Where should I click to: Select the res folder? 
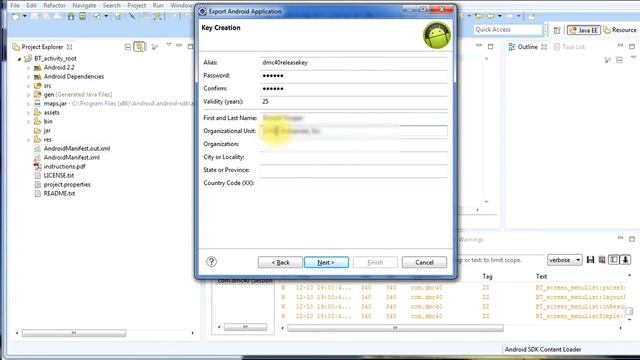click(x=47, y=140)
